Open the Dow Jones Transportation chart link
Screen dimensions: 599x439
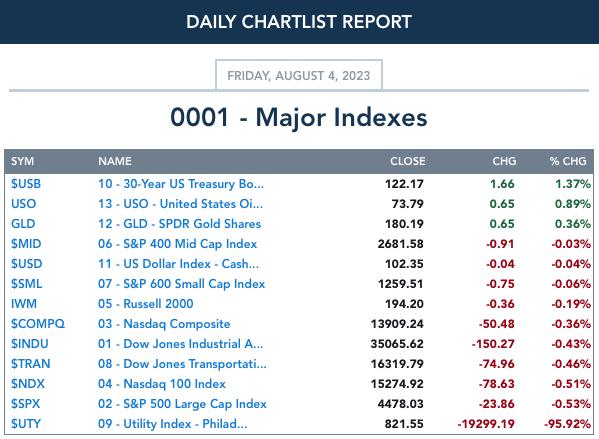click(182, 363)
